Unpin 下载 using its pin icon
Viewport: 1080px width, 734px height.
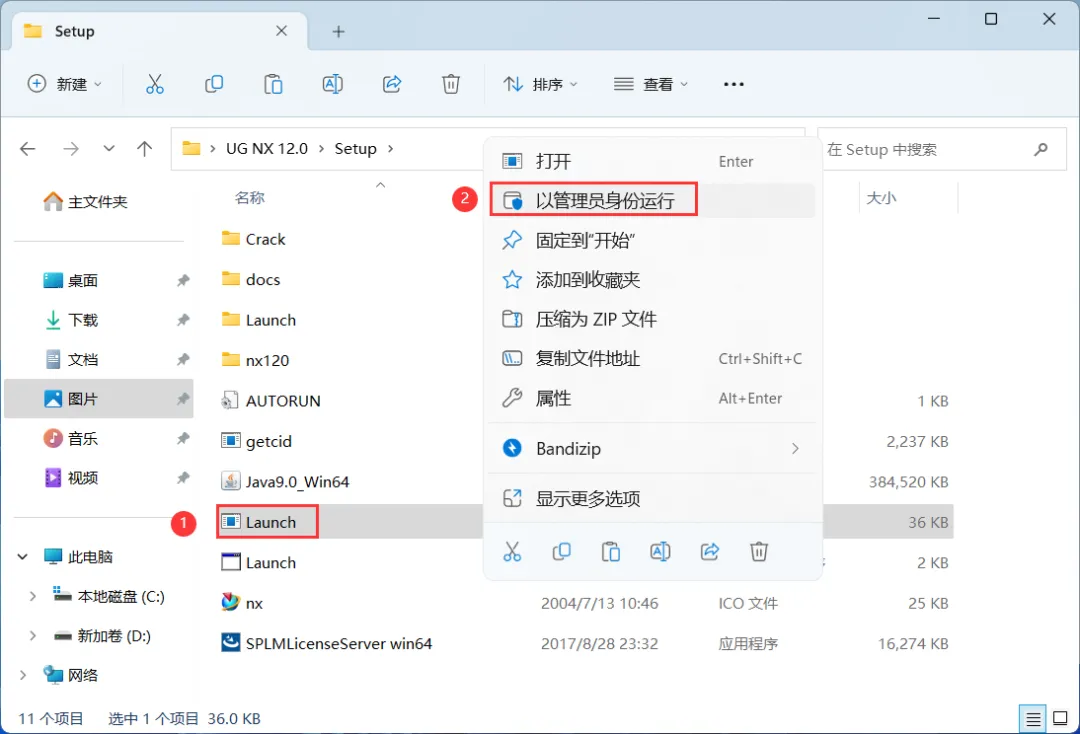click(183, 319)
